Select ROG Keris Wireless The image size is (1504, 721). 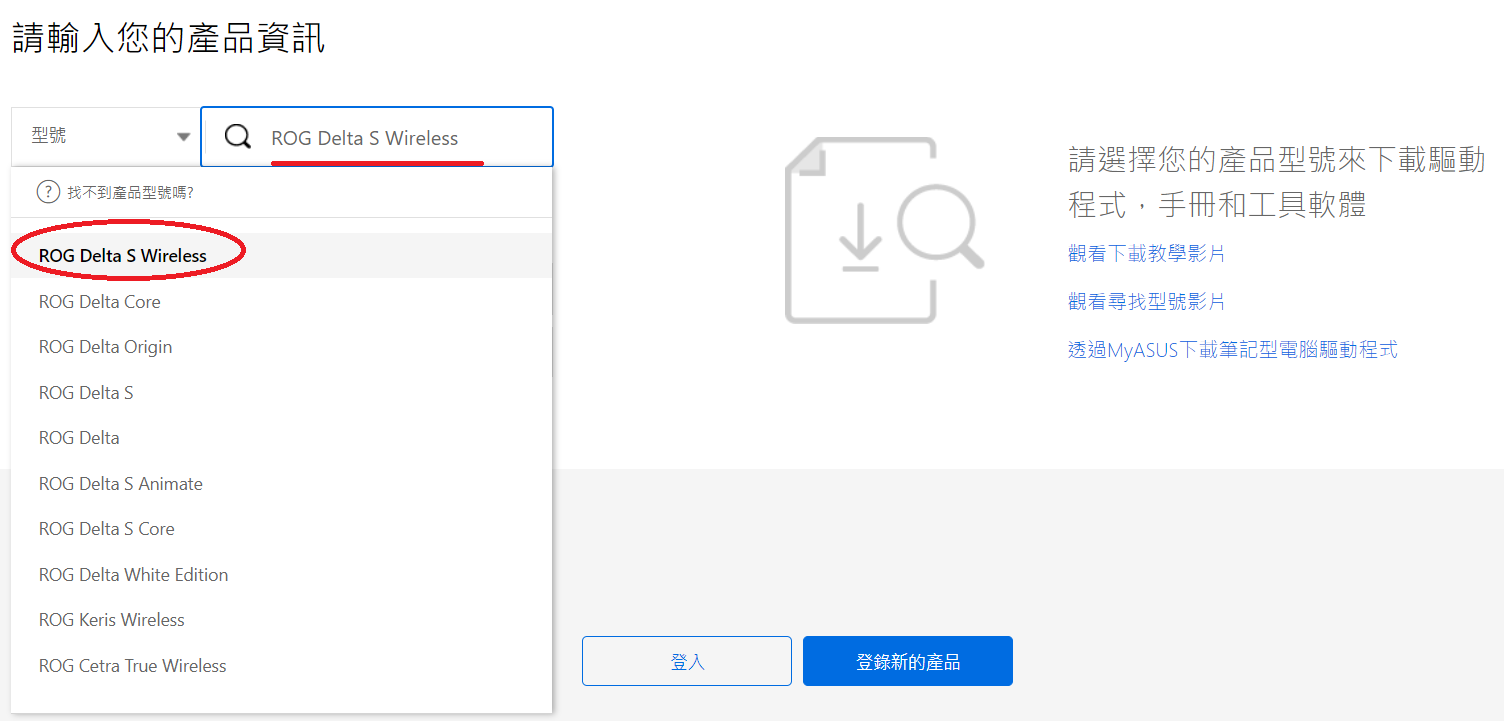click(x=281, y=620)
